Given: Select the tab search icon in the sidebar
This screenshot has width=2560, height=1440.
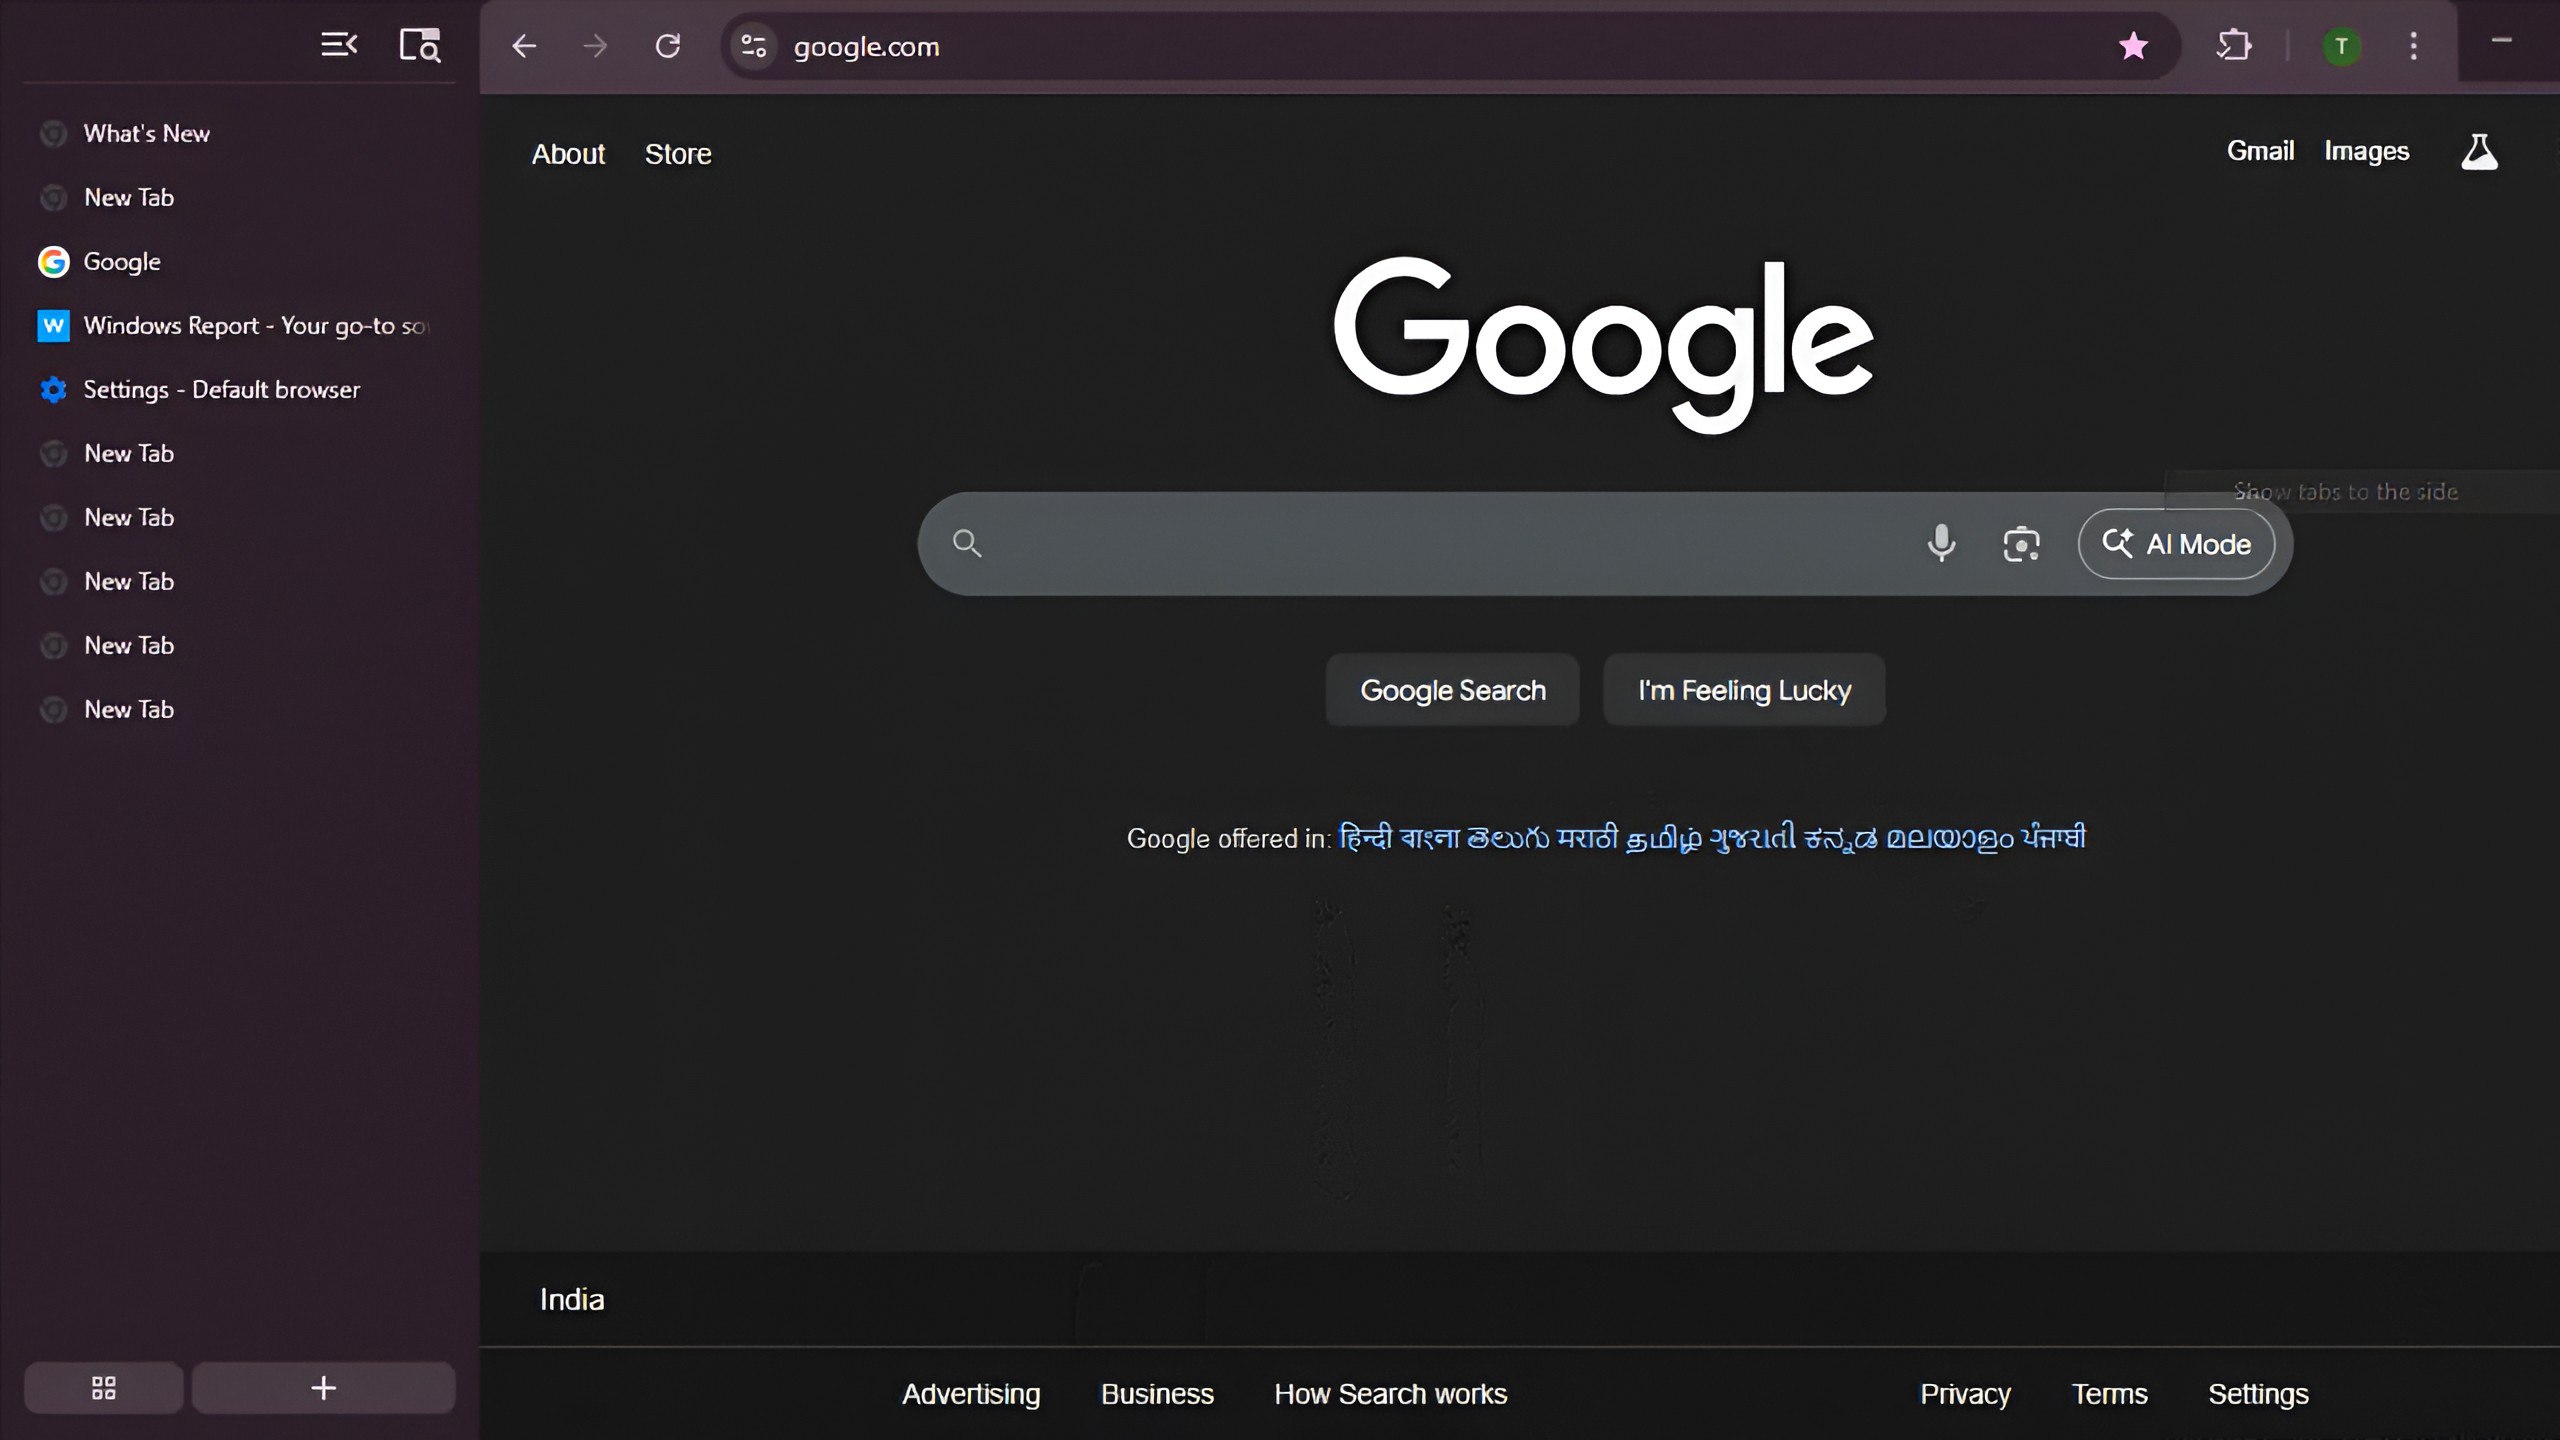Looking at the screenshot, I should click(420, 44).
